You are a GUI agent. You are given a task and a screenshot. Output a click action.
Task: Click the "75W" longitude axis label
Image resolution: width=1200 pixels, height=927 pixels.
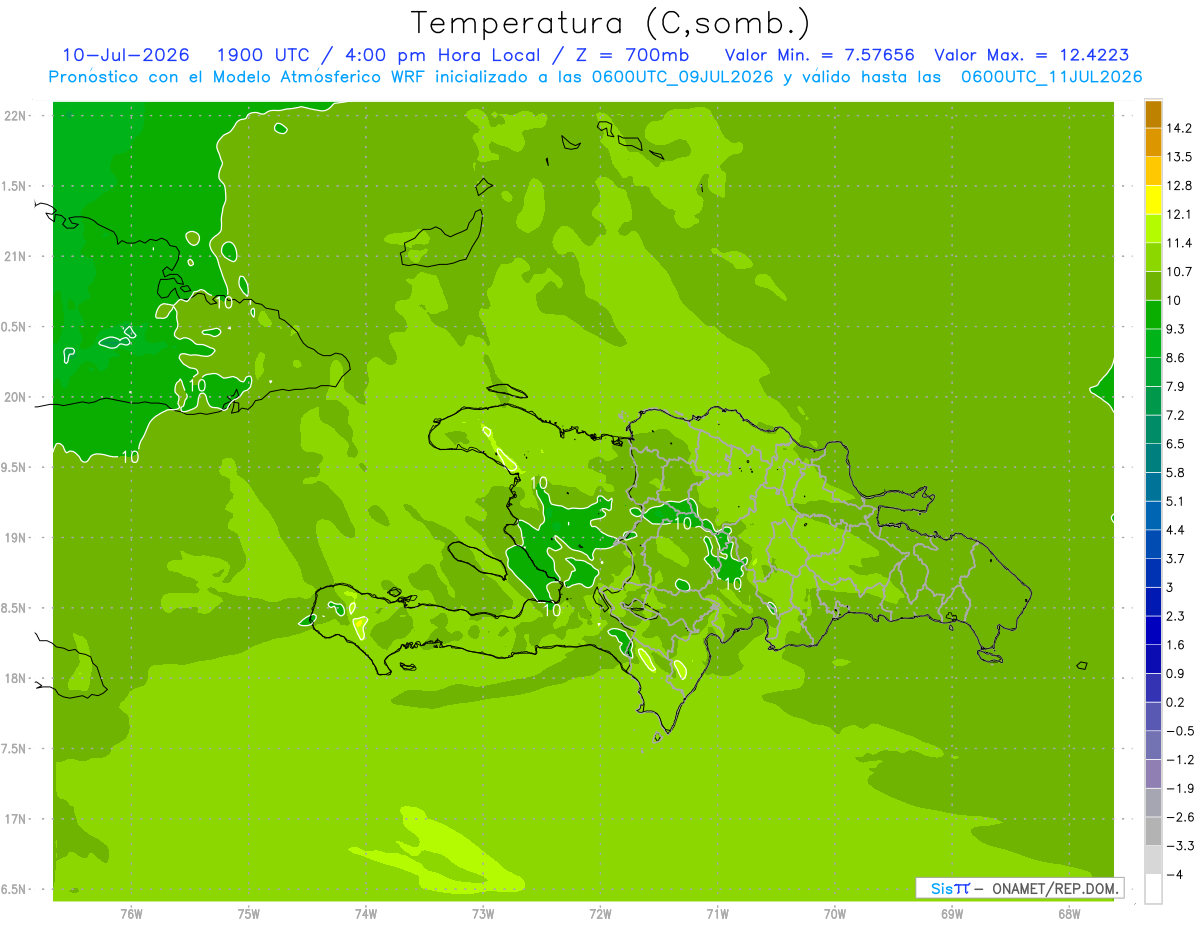pos(248,914)
